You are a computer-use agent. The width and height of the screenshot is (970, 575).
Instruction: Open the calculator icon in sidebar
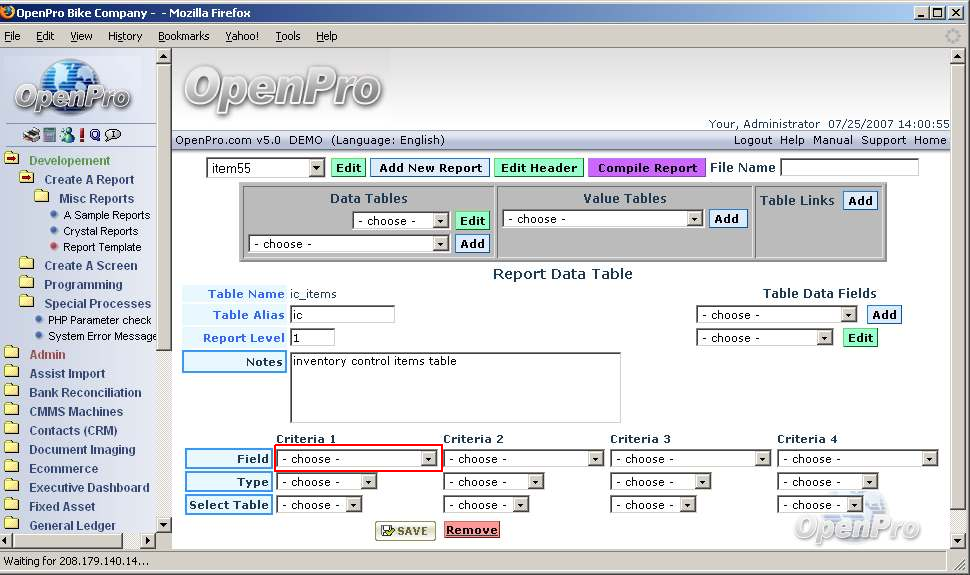click(49, 135)
